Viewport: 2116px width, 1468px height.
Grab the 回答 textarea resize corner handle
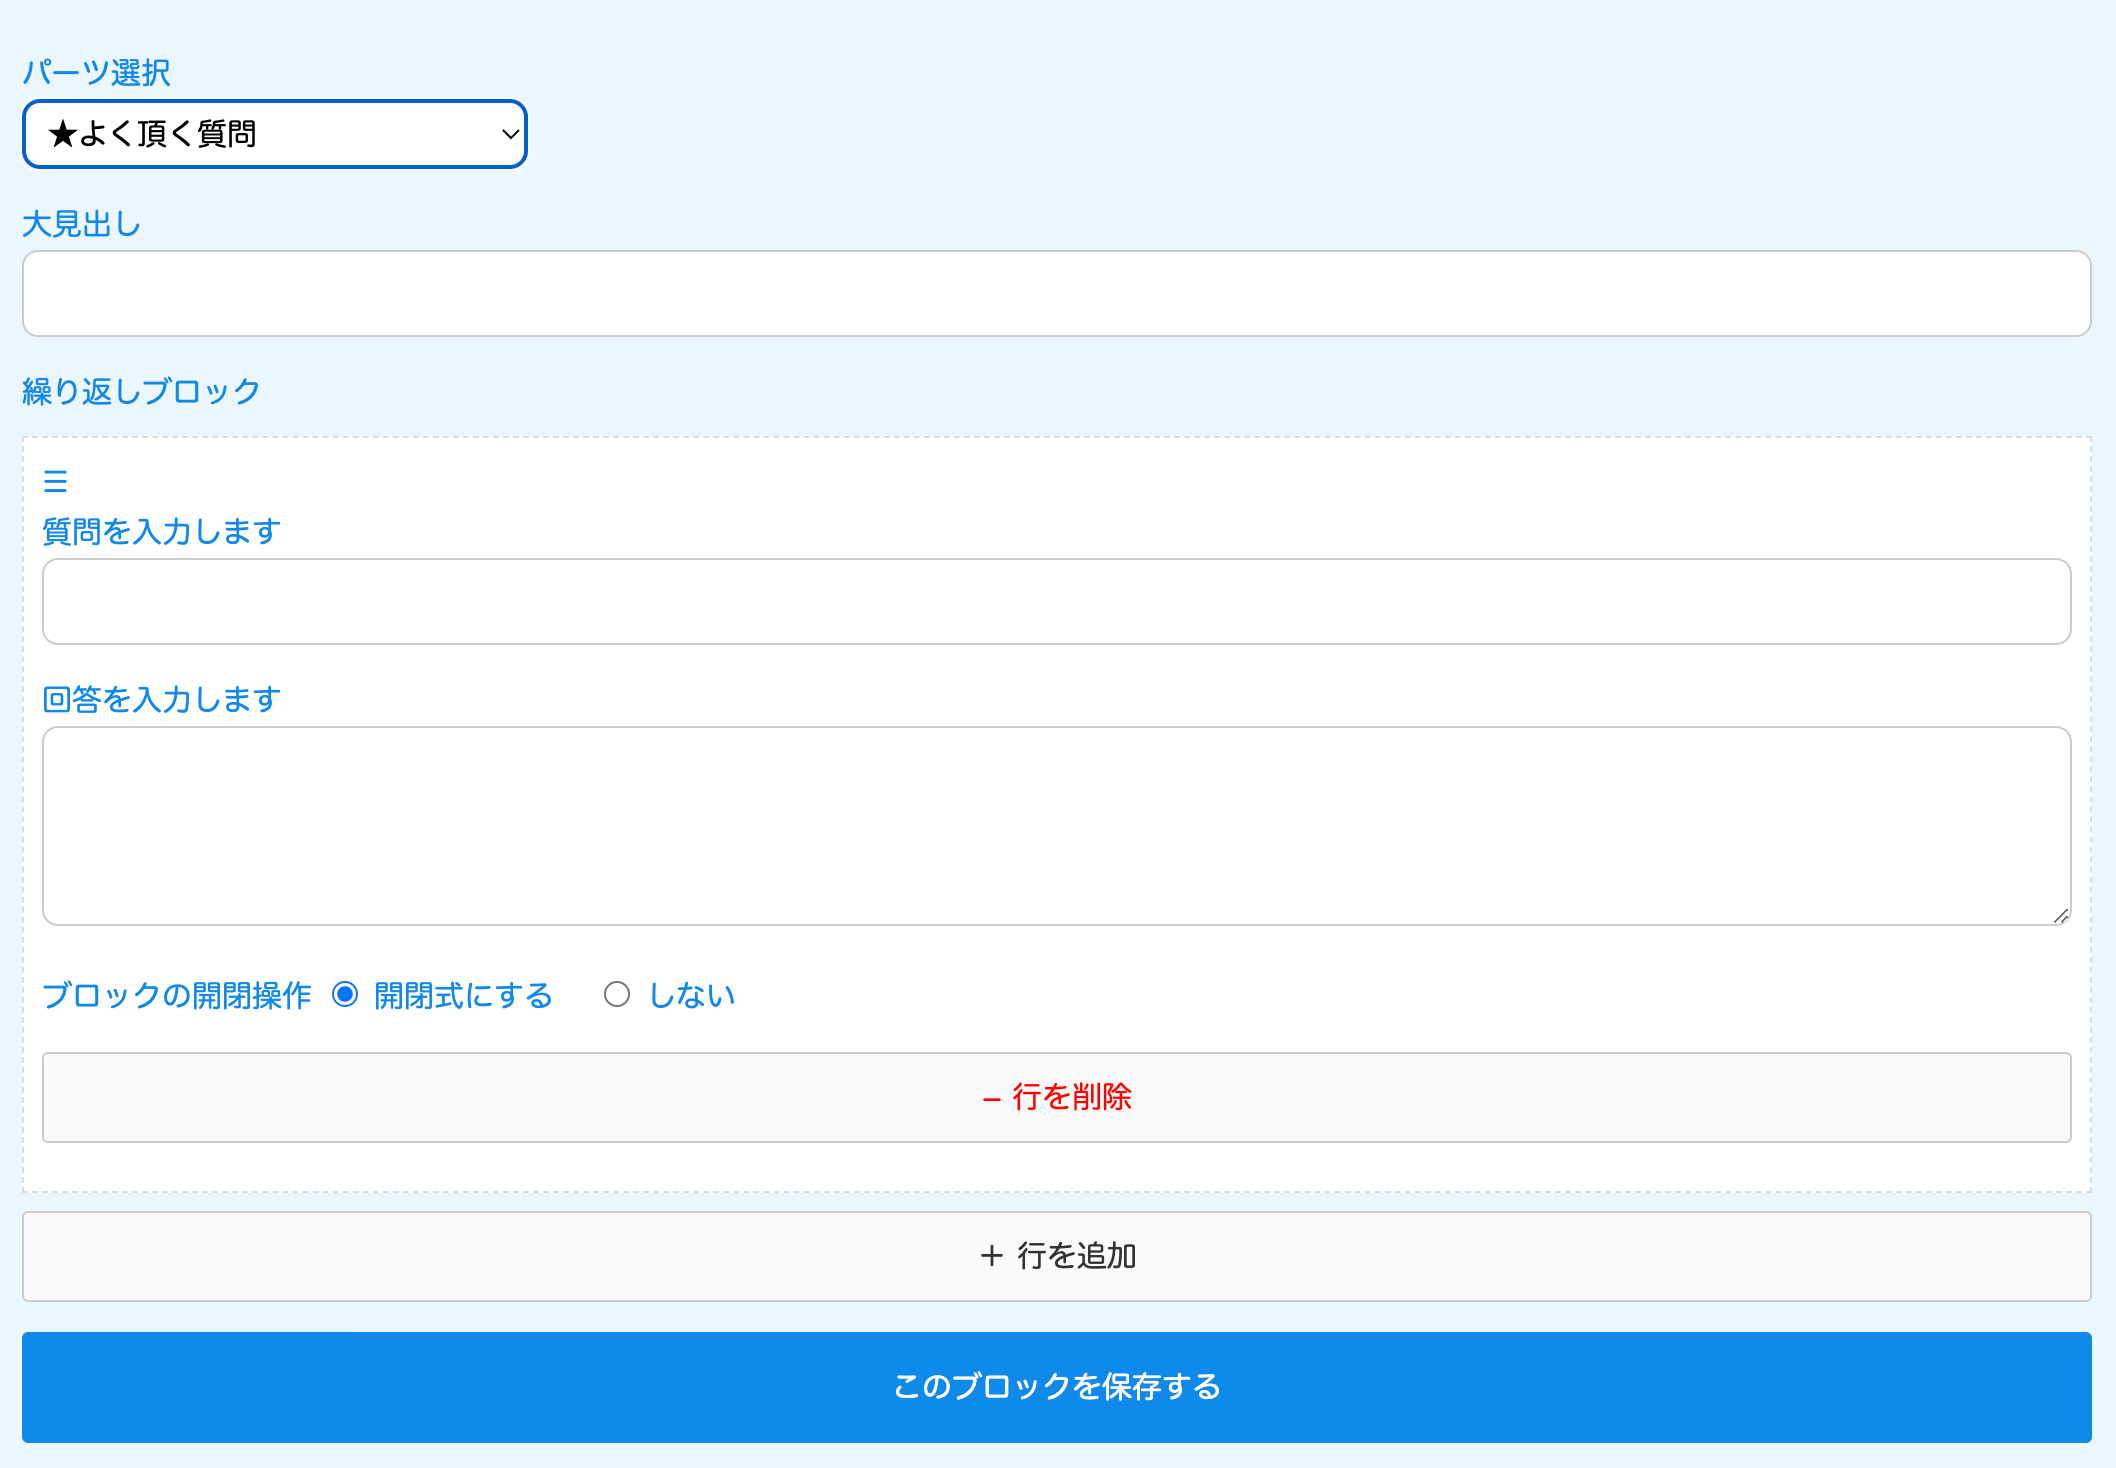(x=2061, y=916)
